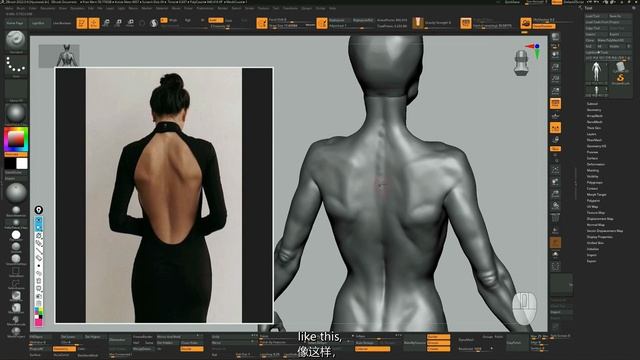Expand the Subtool subpalette
The image size is (640, 360).
[x=592, y=104]
